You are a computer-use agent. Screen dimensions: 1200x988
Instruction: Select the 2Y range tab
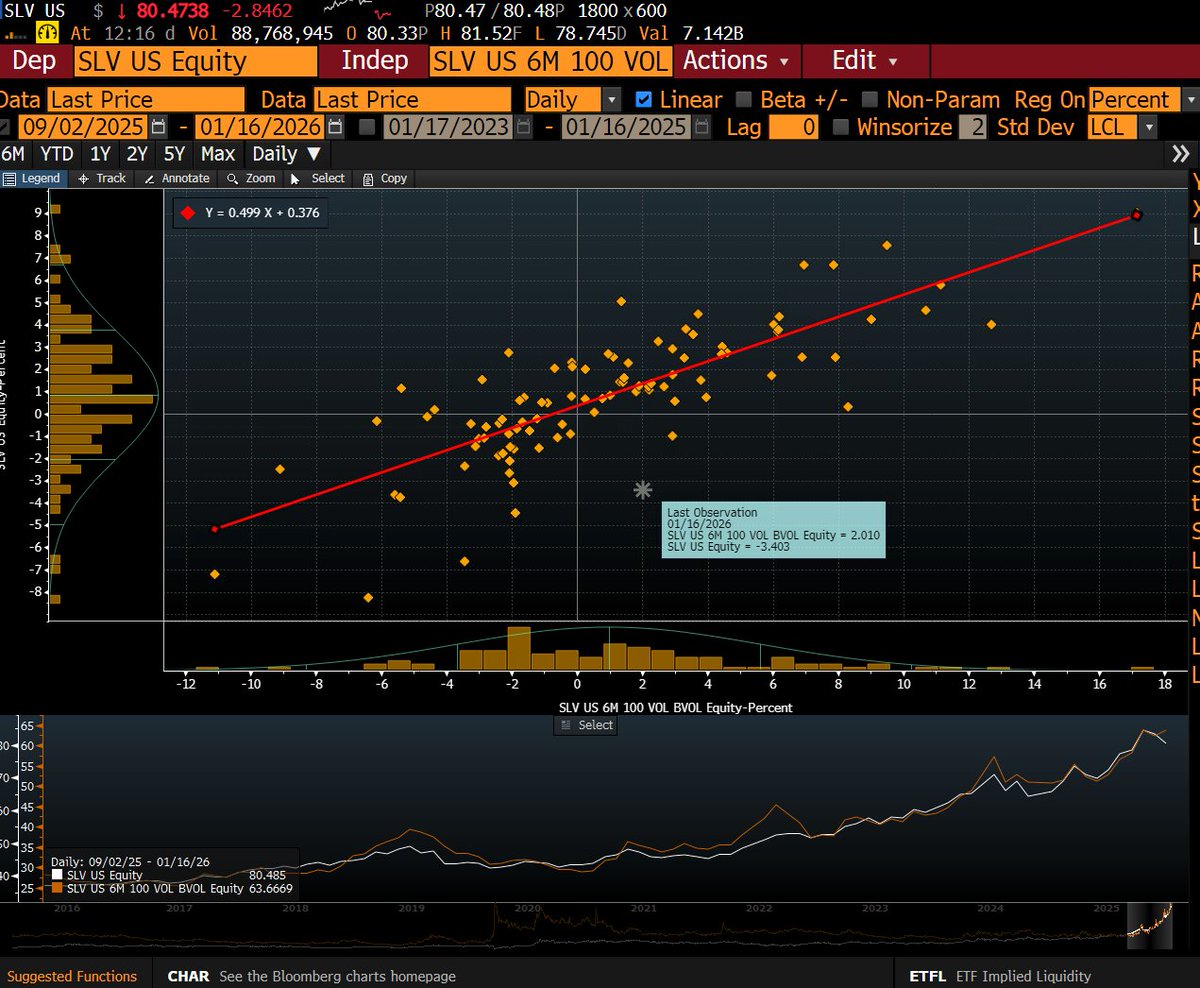pyautogui.click(x=137, y=154)
